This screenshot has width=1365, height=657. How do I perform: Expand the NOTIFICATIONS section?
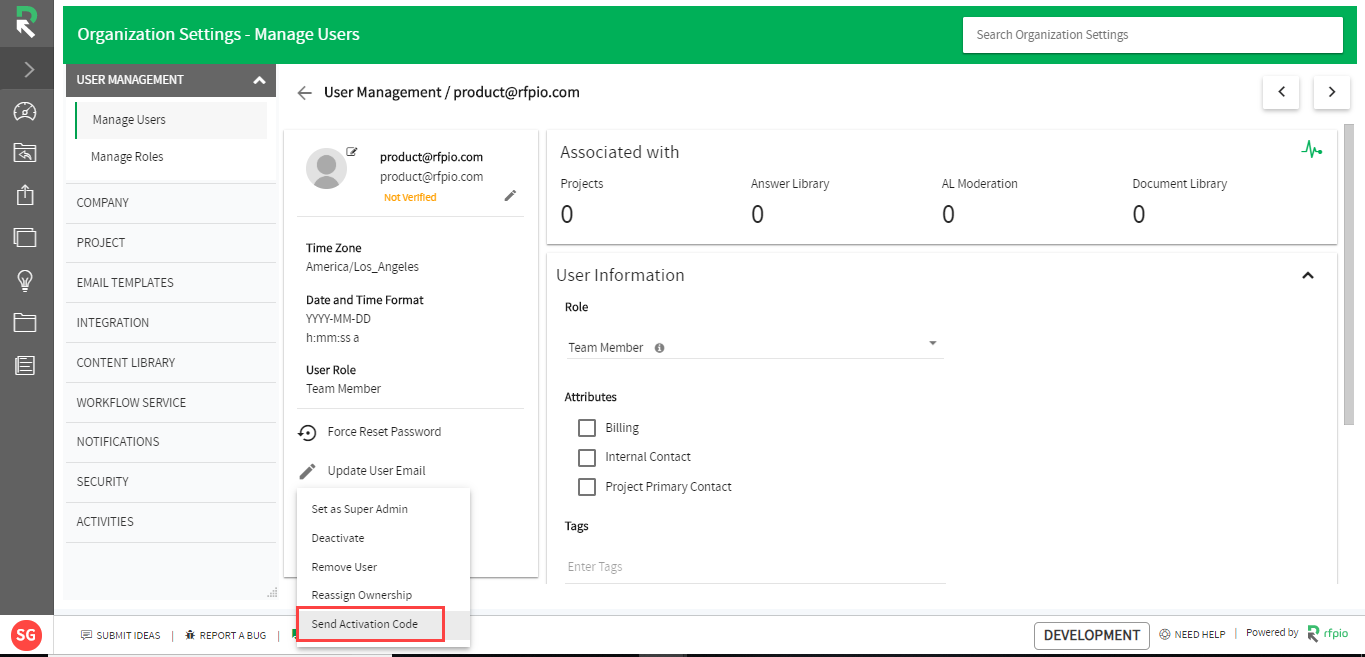coord(171,442)
